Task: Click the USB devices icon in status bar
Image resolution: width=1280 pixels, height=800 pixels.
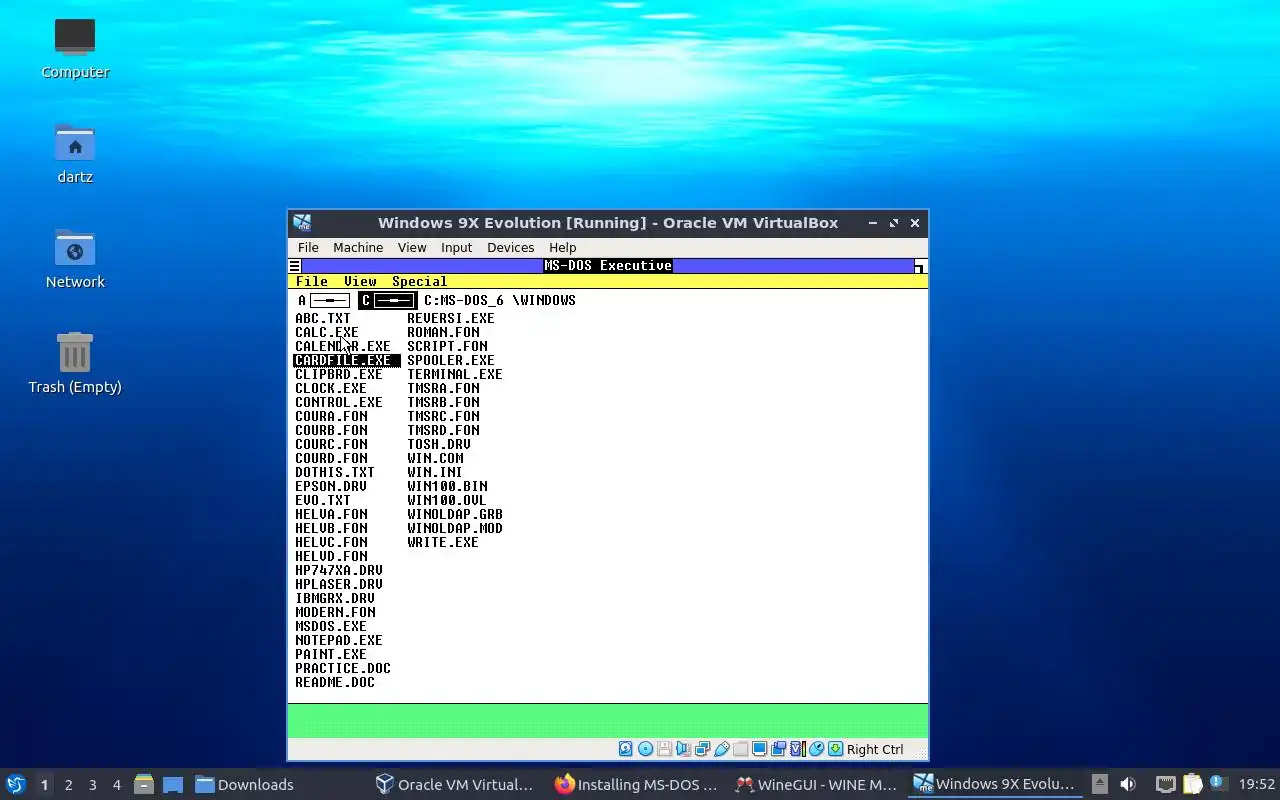Action: click(722, 749)
